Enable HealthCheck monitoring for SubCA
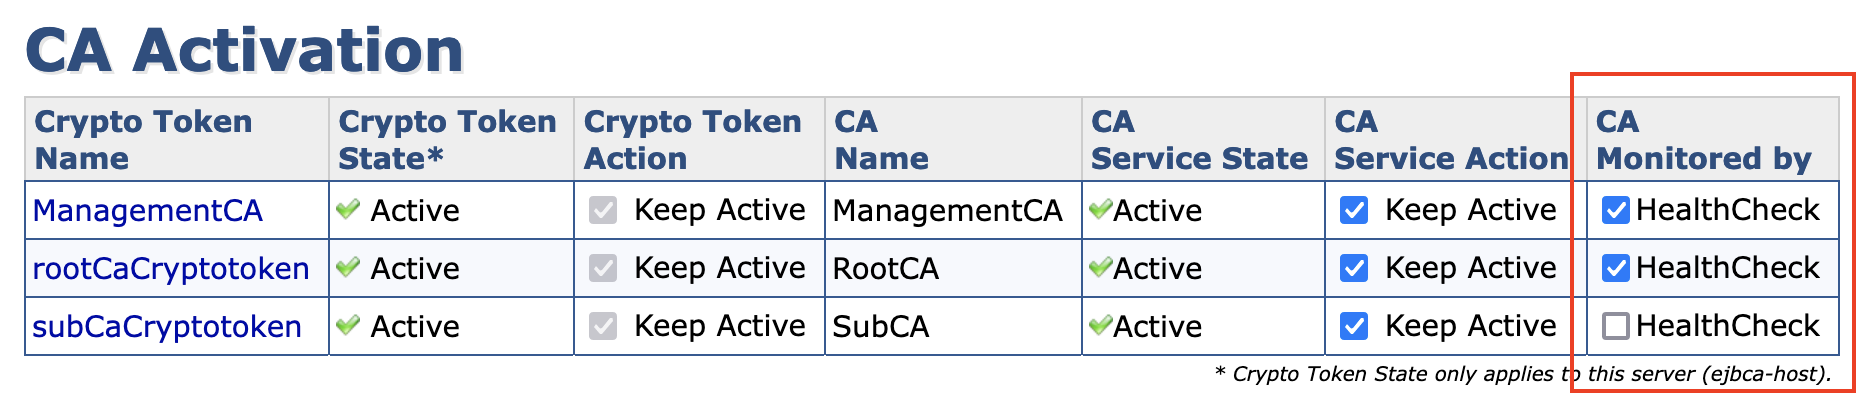1872x406 pixels. point(1616,326)
